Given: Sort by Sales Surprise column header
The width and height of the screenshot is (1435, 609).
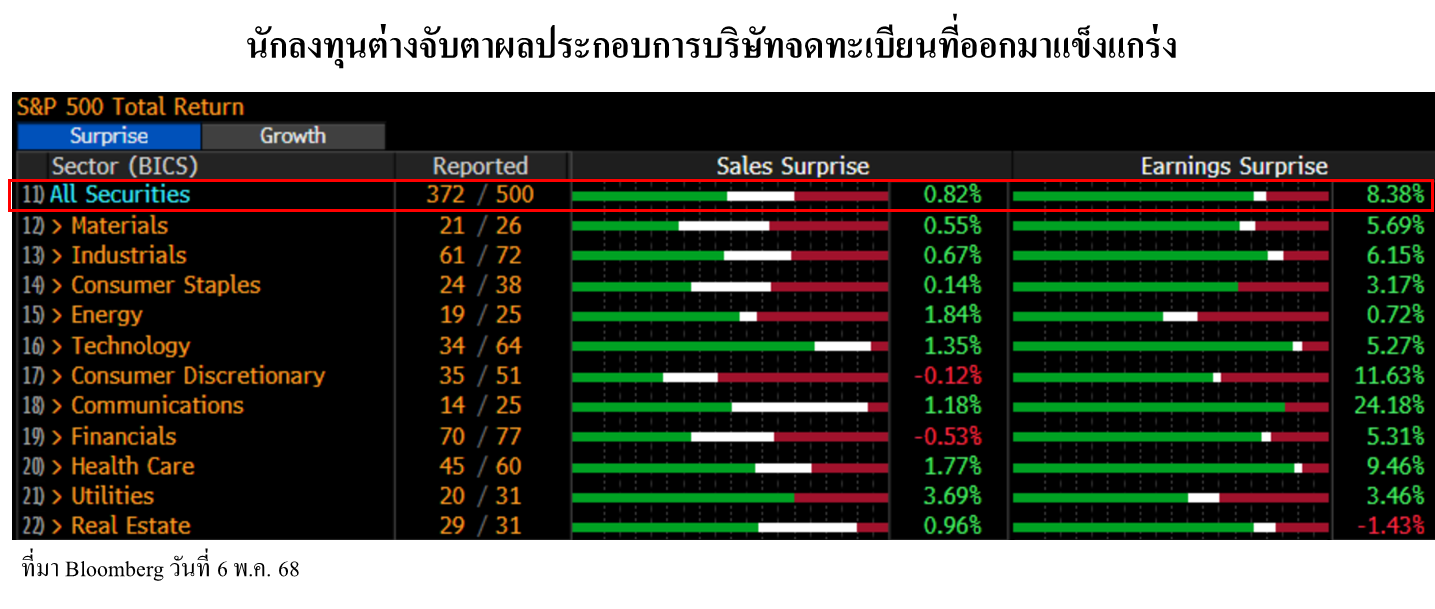Looking at the screenshot, I should 792,166.
